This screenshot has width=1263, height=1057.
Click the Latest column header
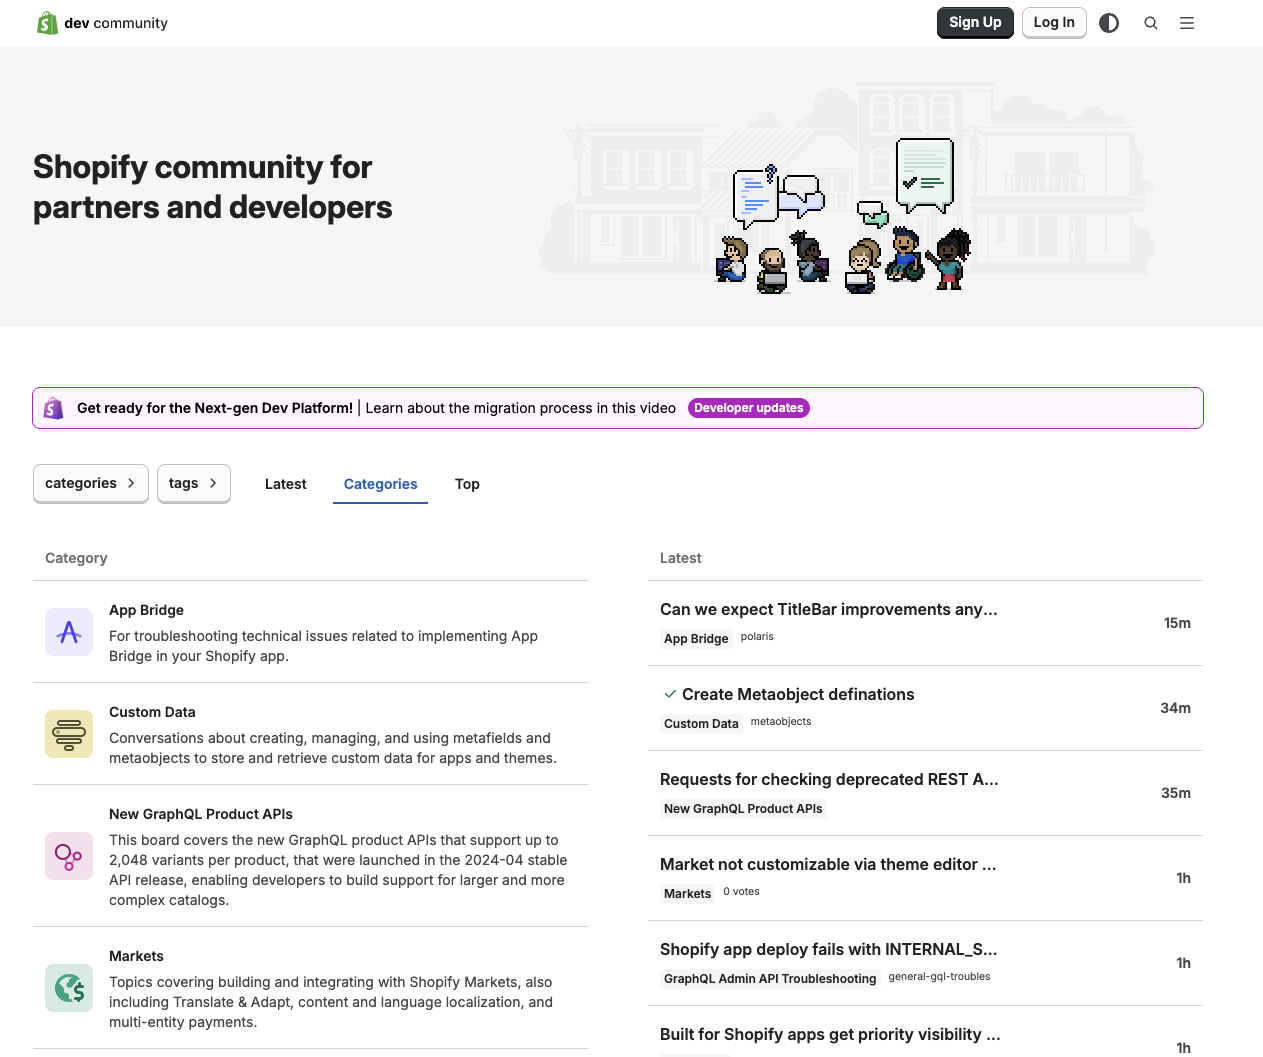point(681,558)
